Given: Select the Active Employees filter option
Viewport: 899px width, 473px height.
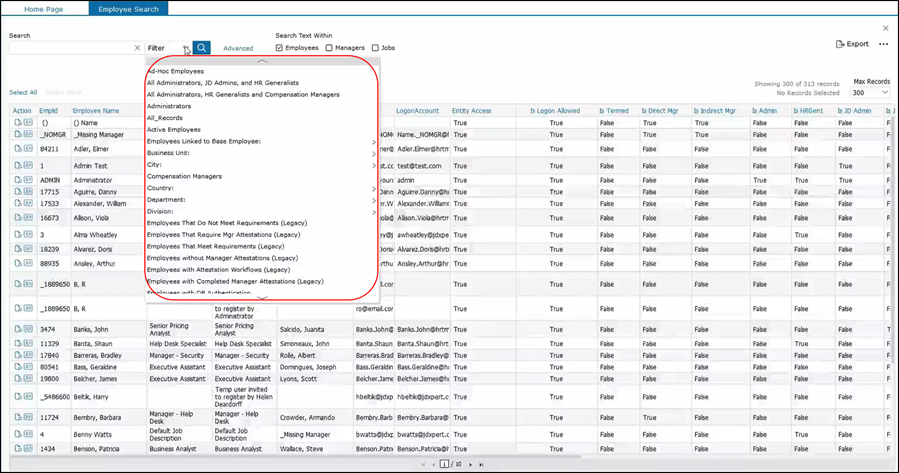Looking at the screenshot, I should coord(174,130).
